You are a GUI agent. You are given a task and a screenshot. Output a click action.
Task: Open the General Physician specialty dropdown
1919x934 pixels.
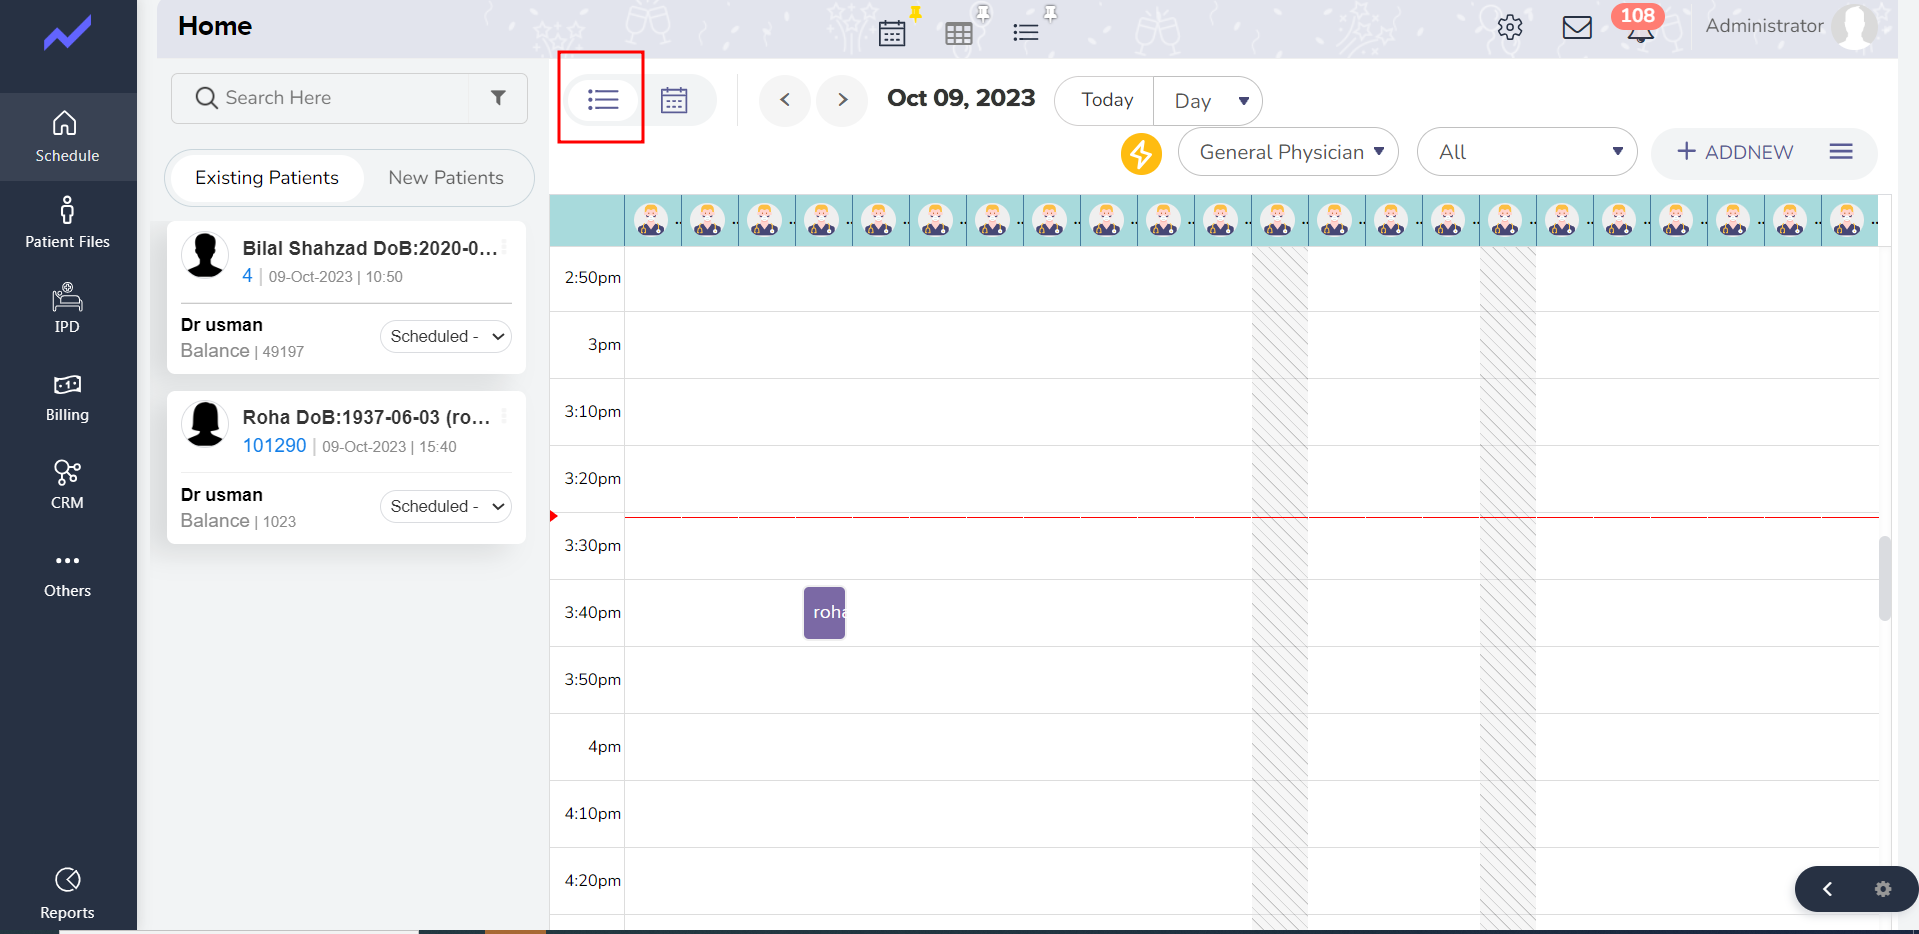coord(1288,152)
